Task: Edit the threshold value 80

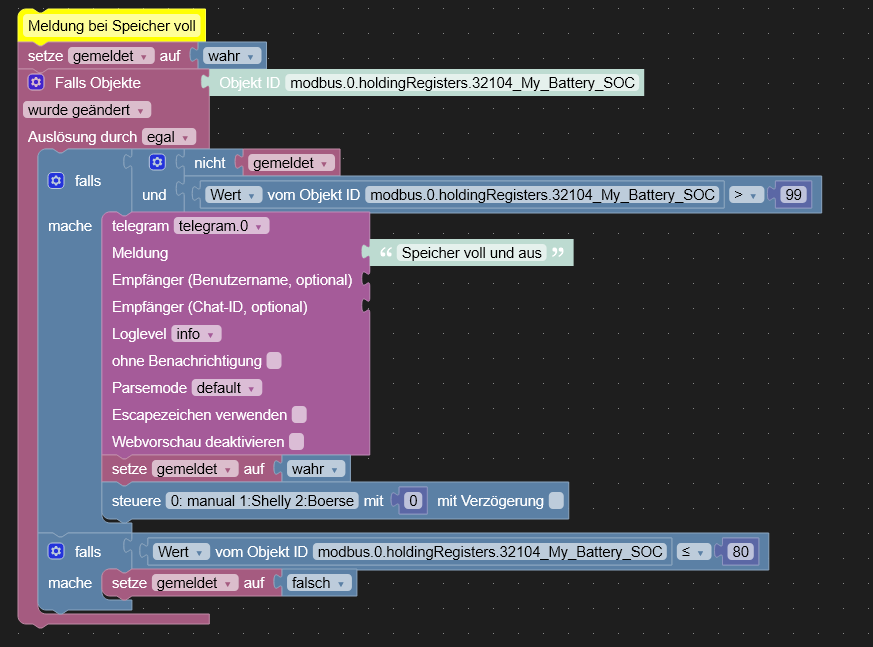Action: [x=740, y=552]
